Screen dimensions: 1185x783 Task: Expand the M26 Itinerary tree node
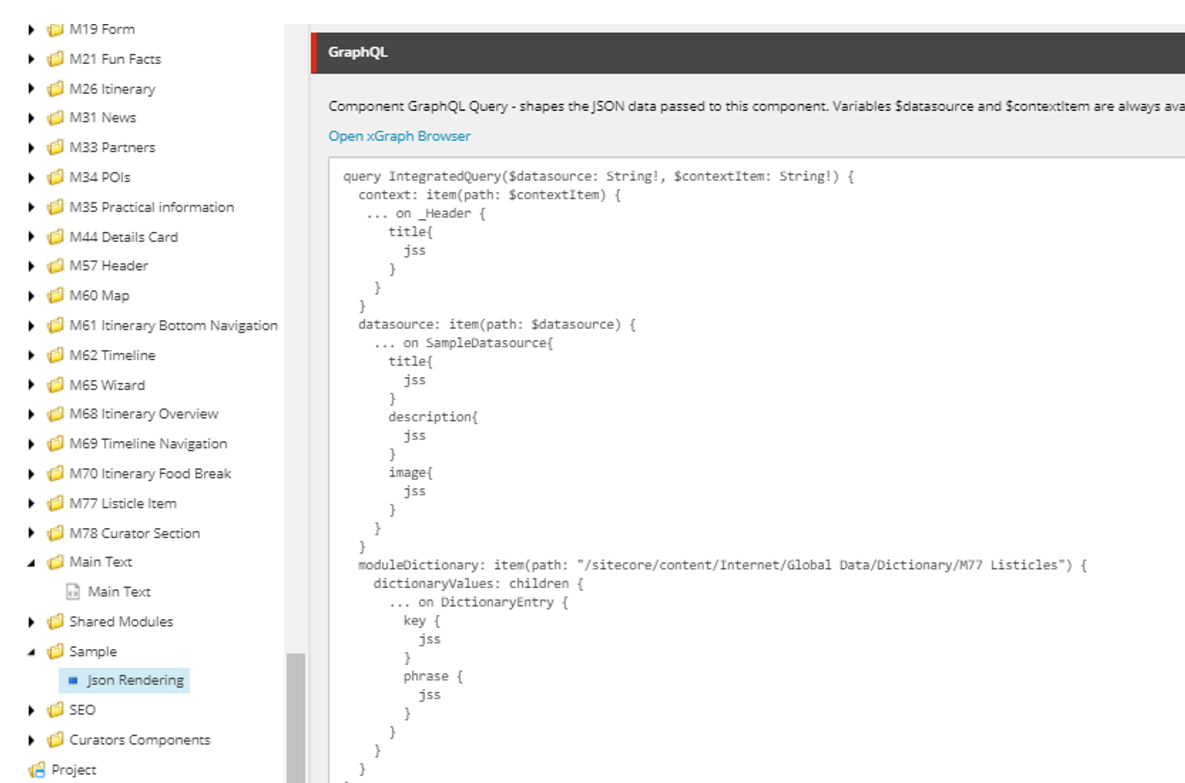point(32,89)
